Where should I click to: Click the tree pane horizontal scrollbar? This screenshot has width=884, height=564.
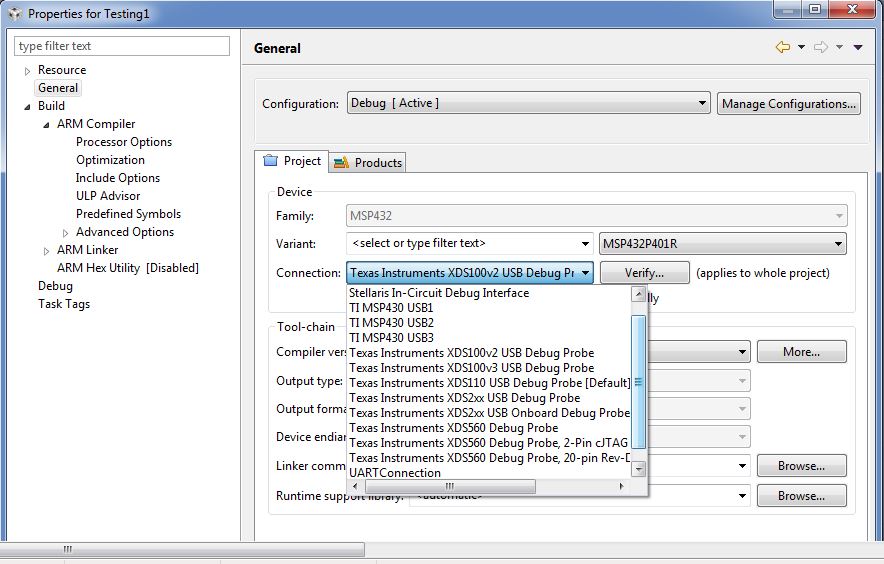tap(183, 549)
